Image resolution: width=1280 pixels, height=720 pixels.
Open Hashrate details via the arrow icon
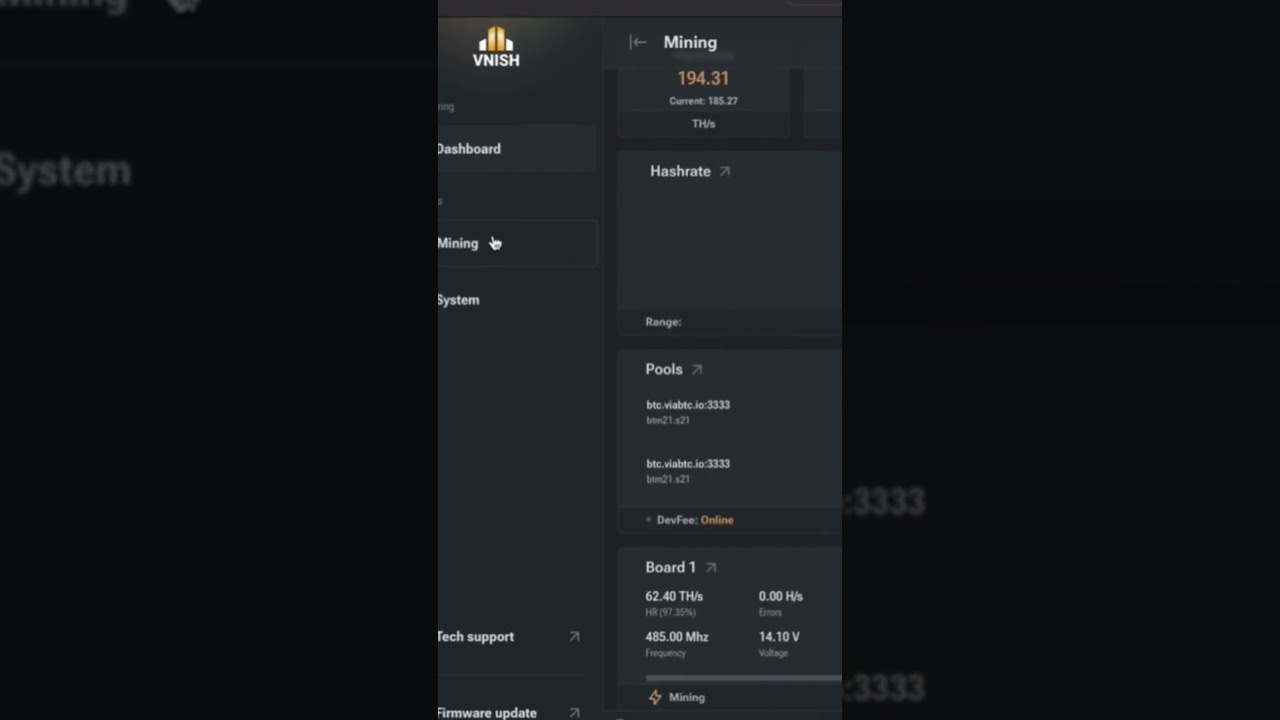[x=725, y=171]
